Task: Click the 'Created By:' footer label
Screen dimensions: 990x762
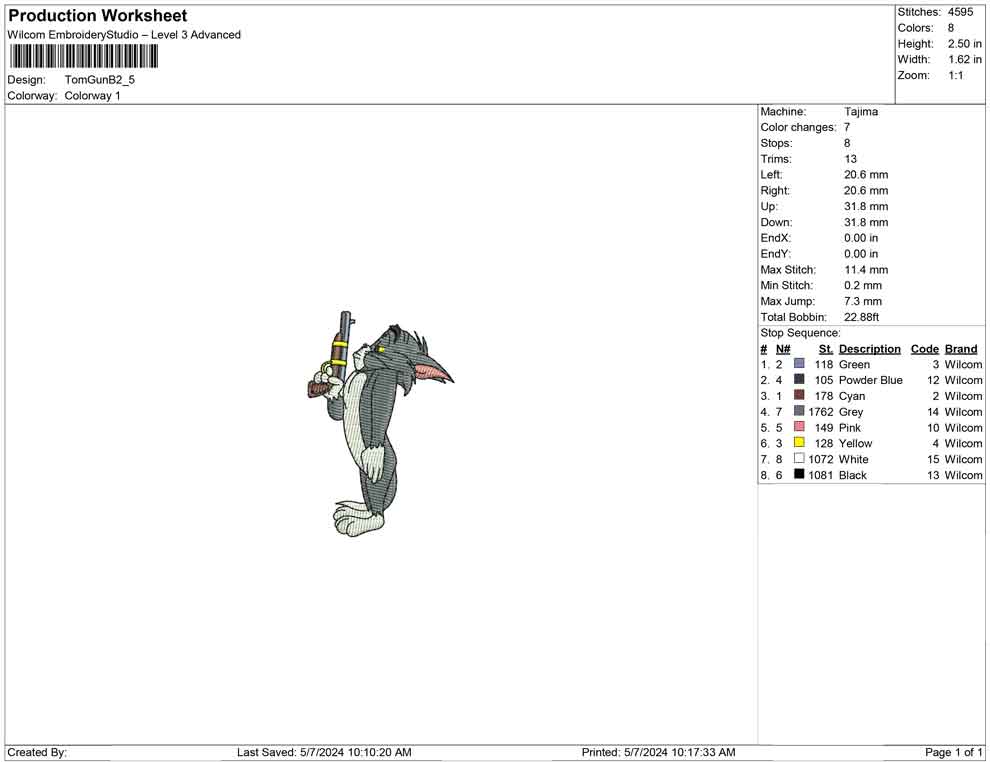Action: click(x=37, y=752)
